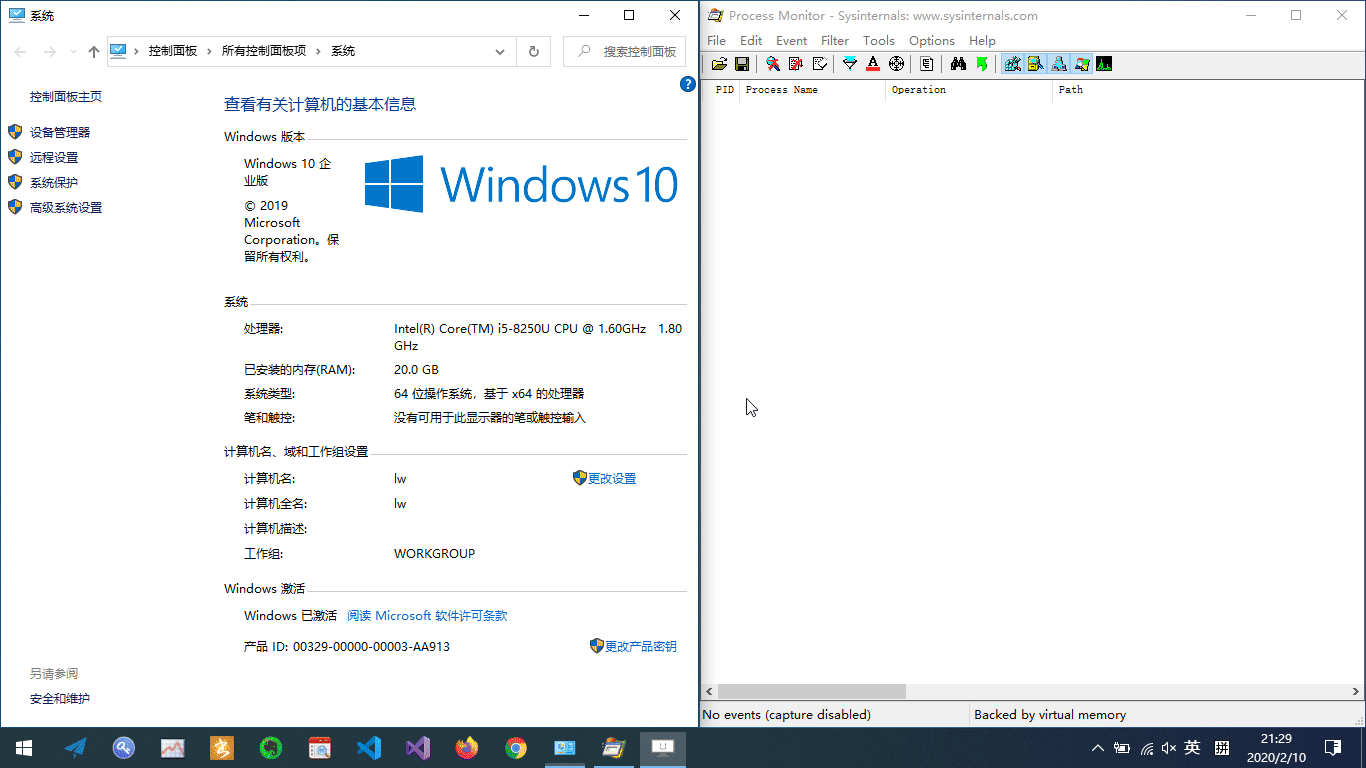Open 安全和维护 link
1366x768 pixels.
(60, 698)
